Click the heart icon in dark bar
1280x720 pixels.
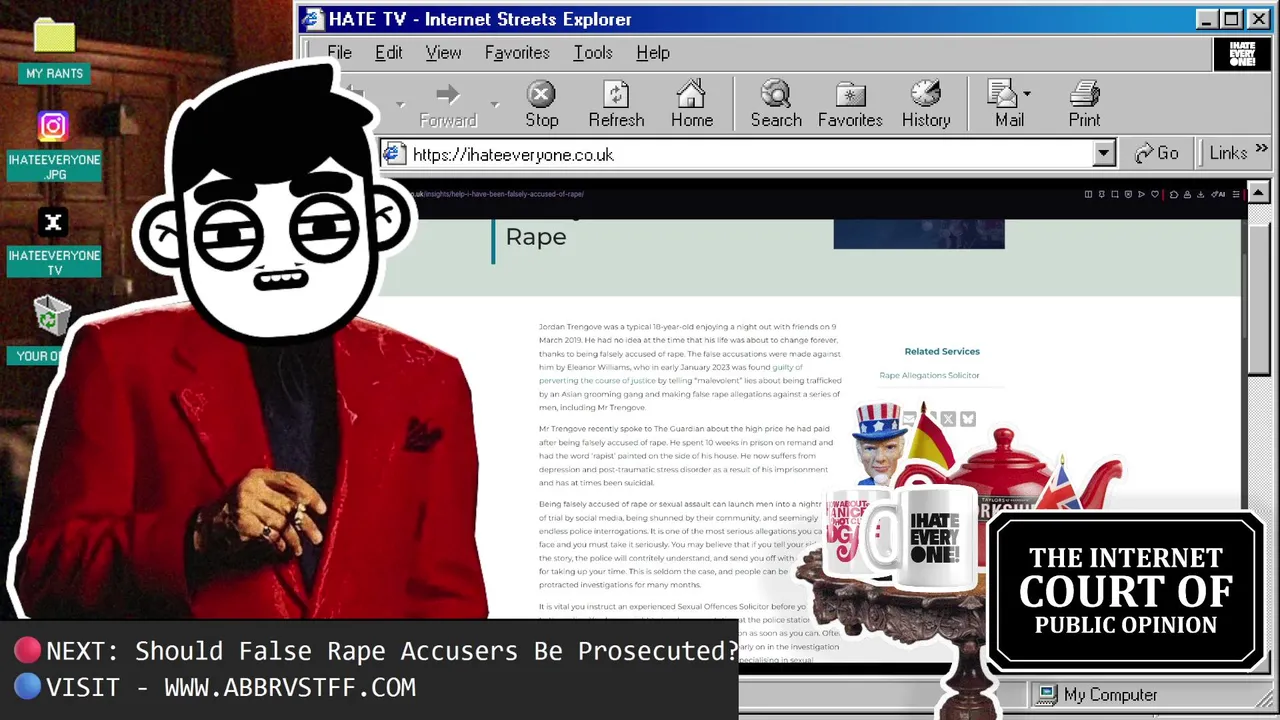1155,194
